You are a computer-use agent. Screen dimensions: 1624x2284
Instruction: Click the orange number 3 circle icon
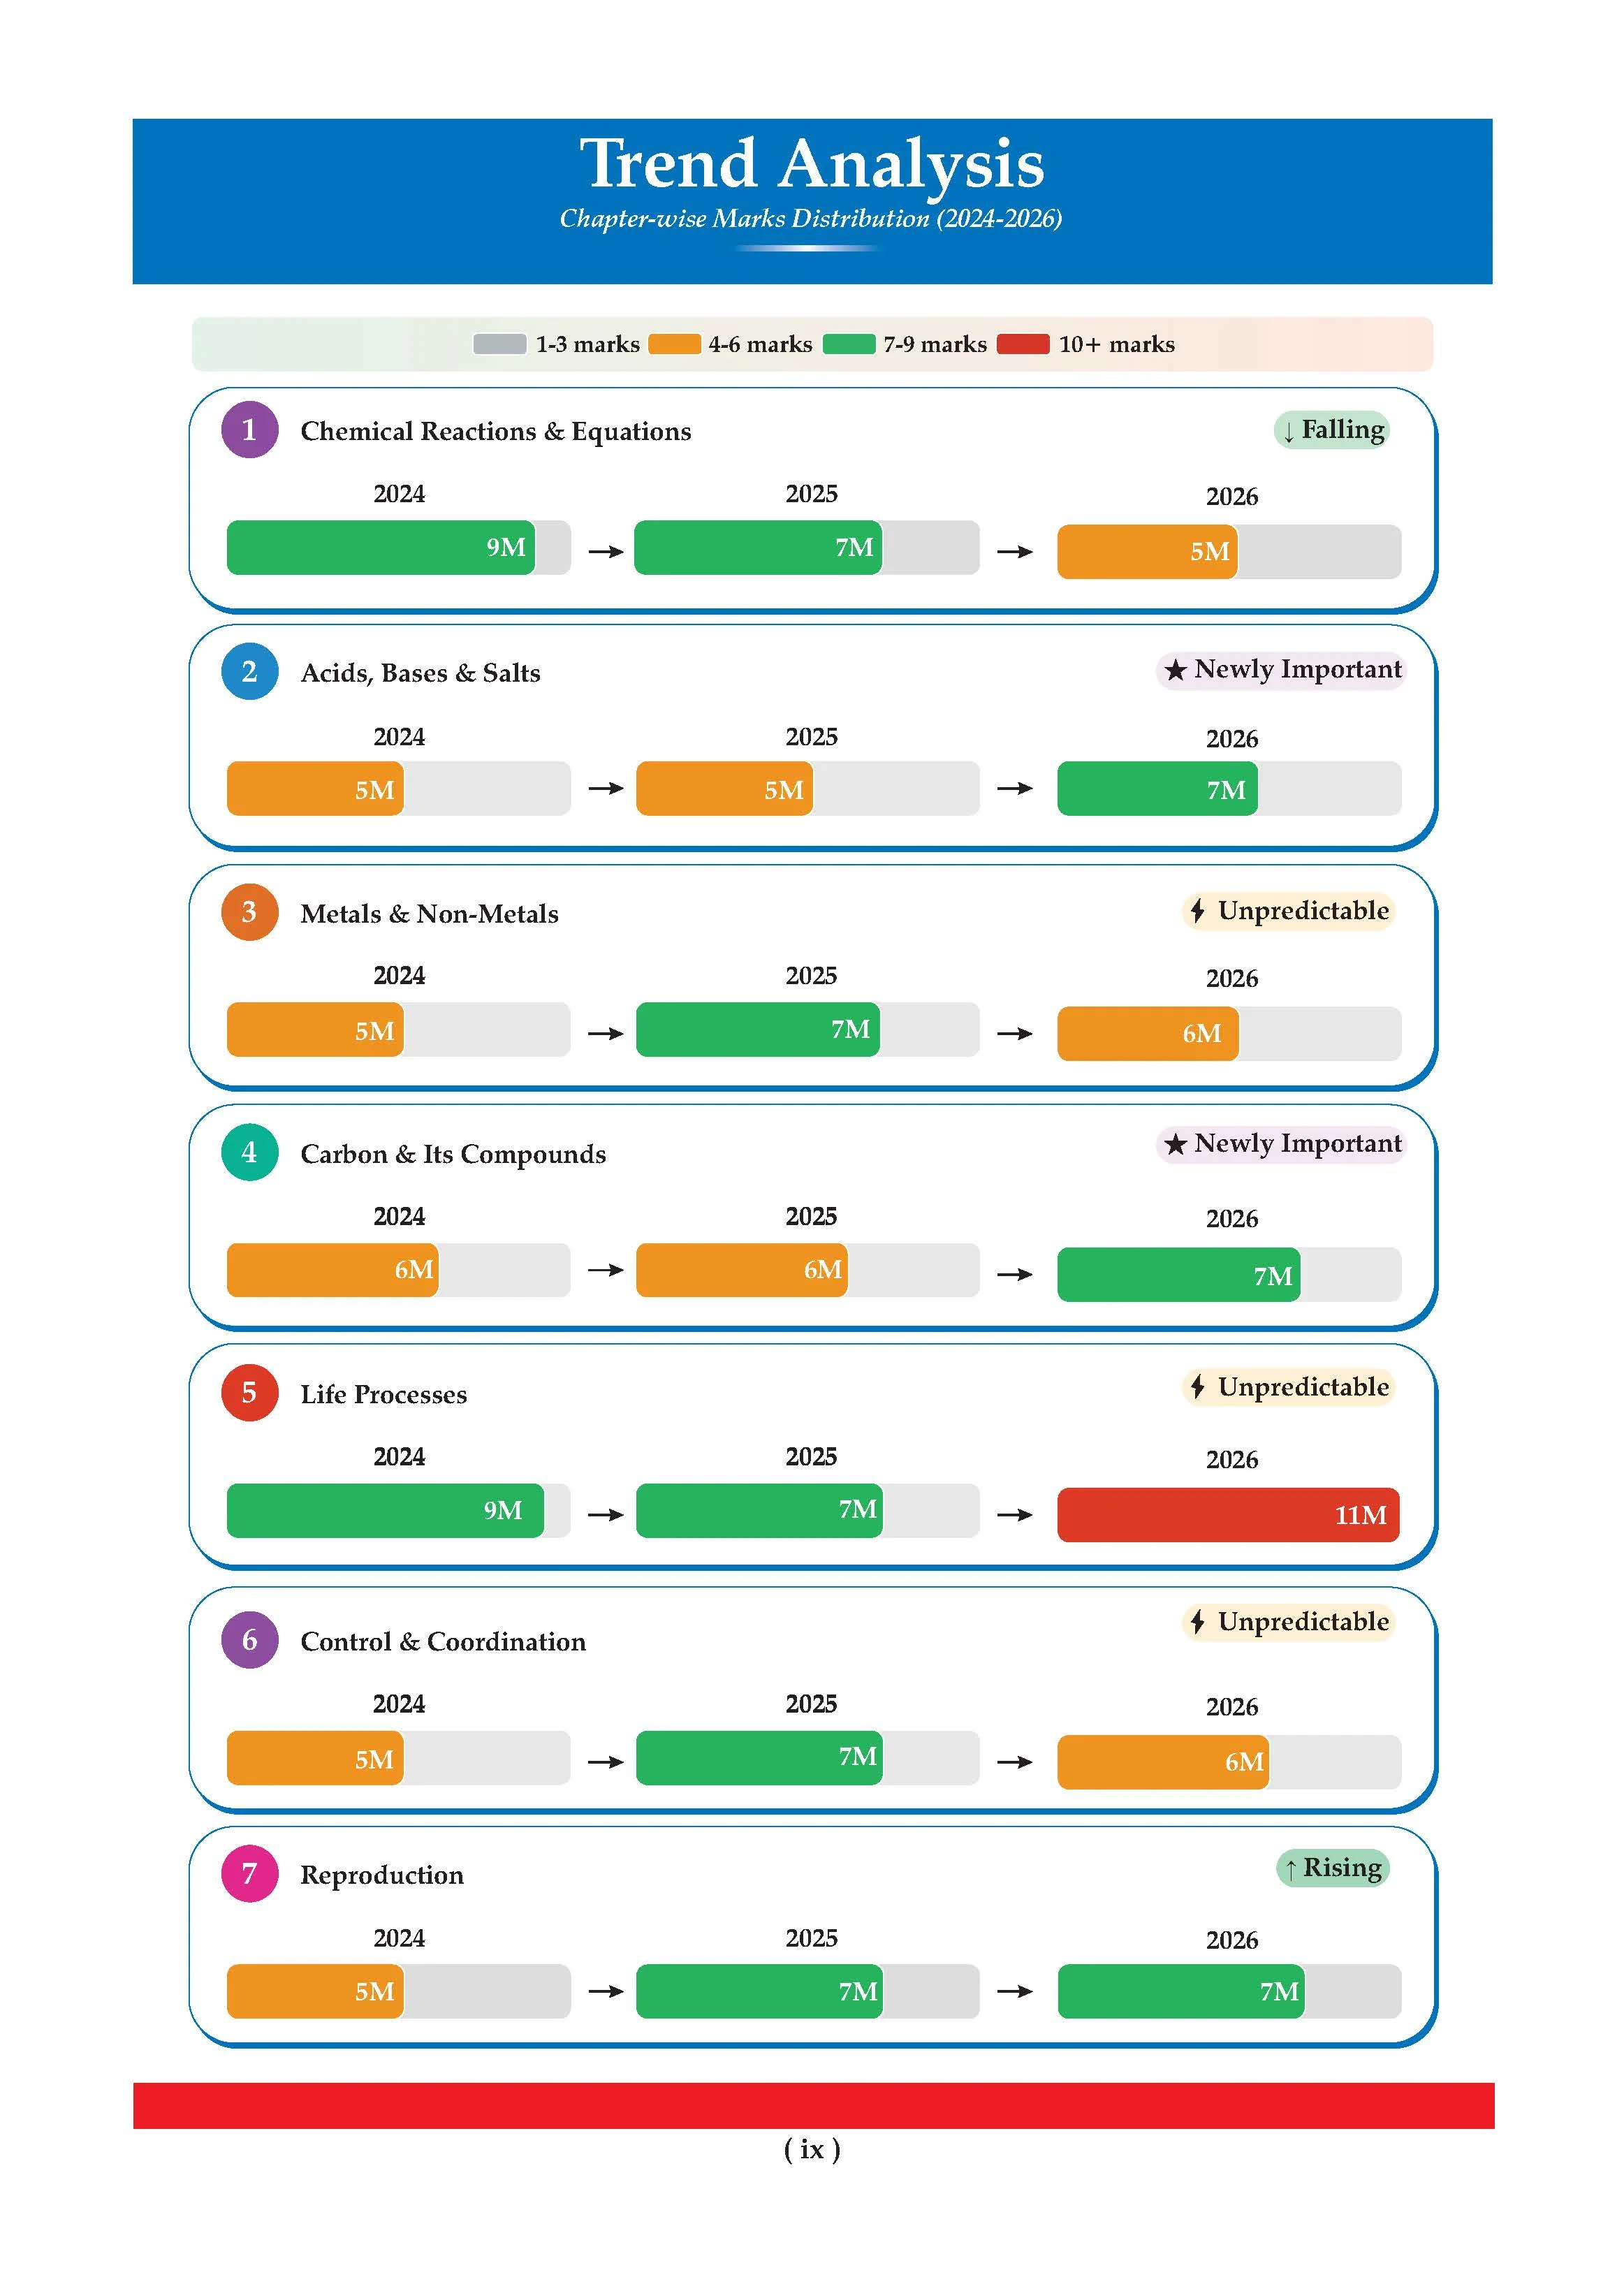coord(249,912)
